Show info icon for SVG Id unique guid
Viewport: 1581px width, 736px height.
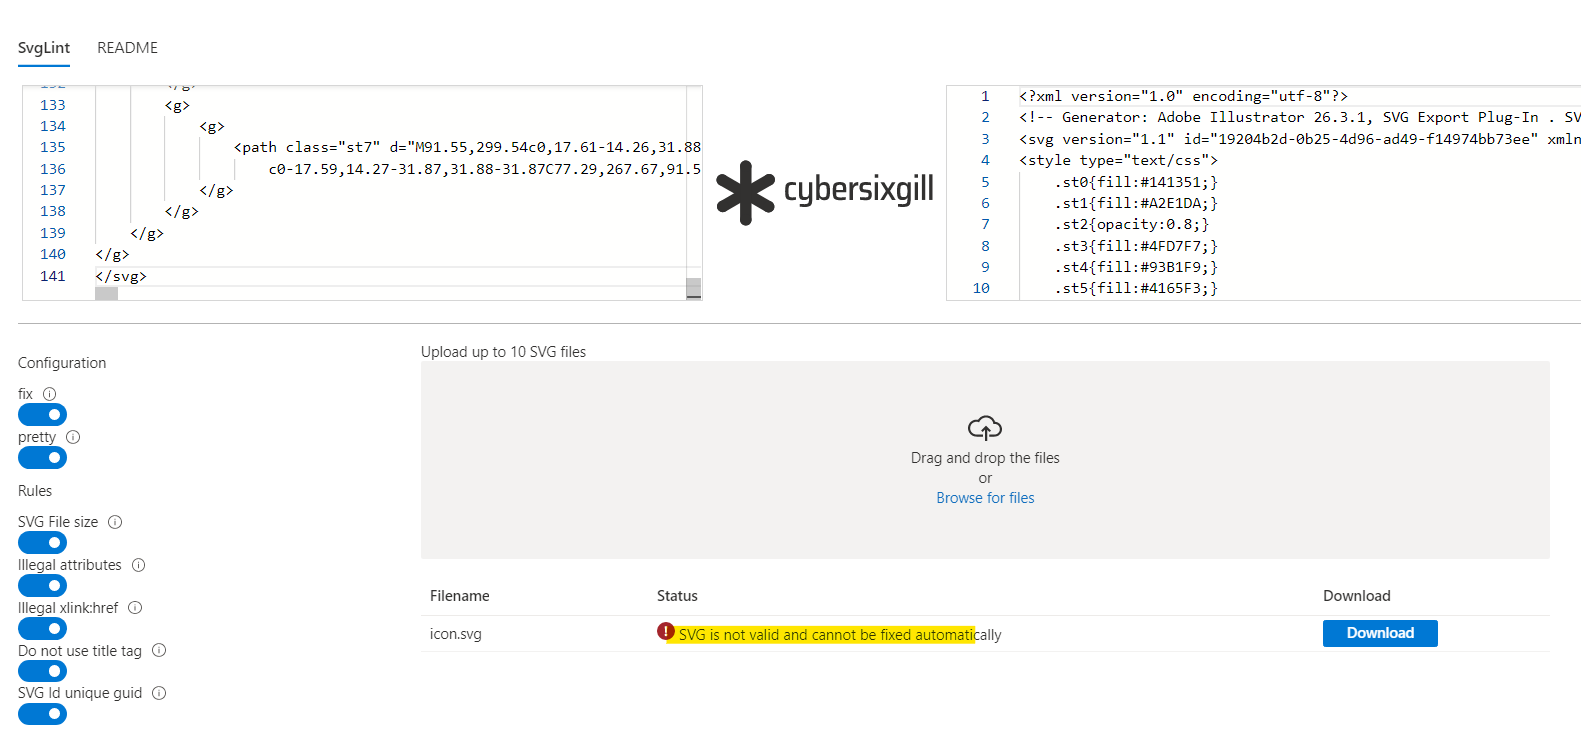point(159,693)
